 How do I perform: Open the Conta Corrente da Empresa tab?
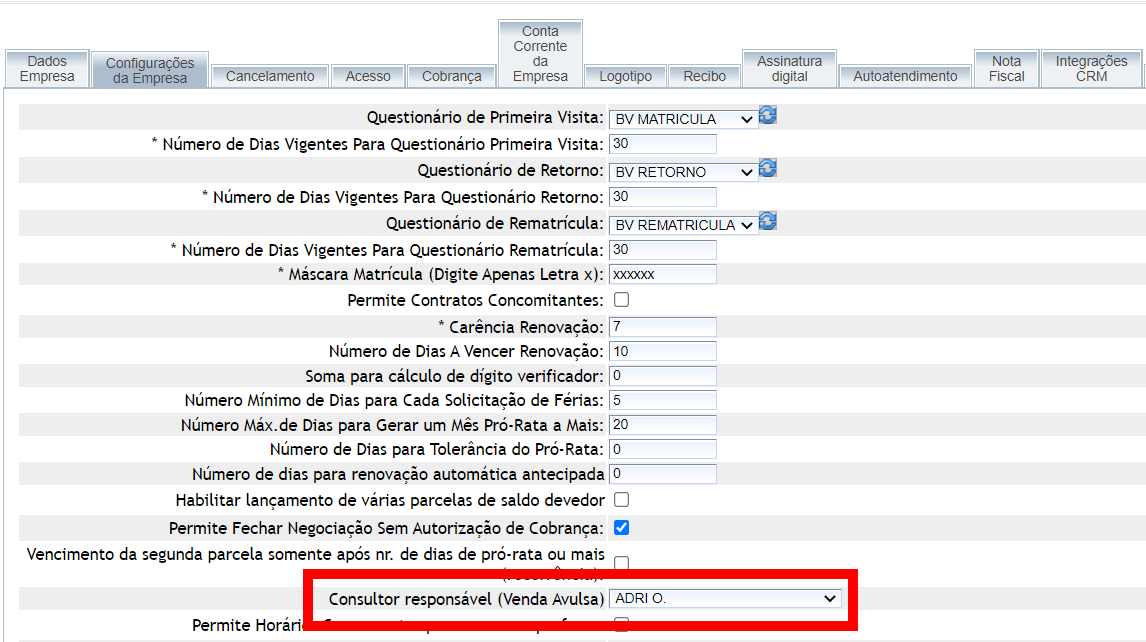[x=540, y=54]
